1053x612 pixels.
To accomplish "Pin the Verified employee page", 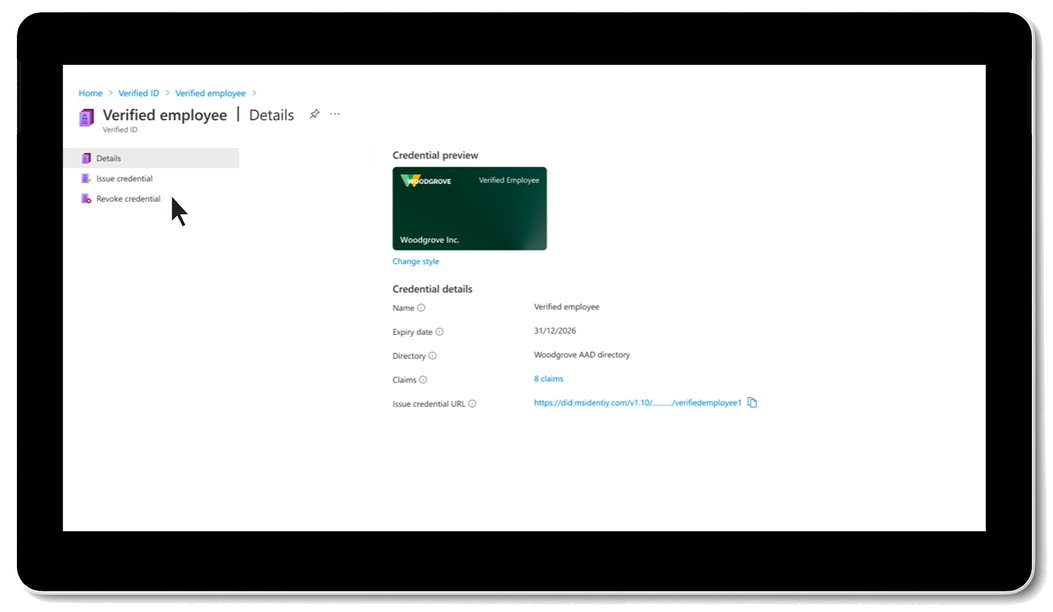I will point(314,114).
